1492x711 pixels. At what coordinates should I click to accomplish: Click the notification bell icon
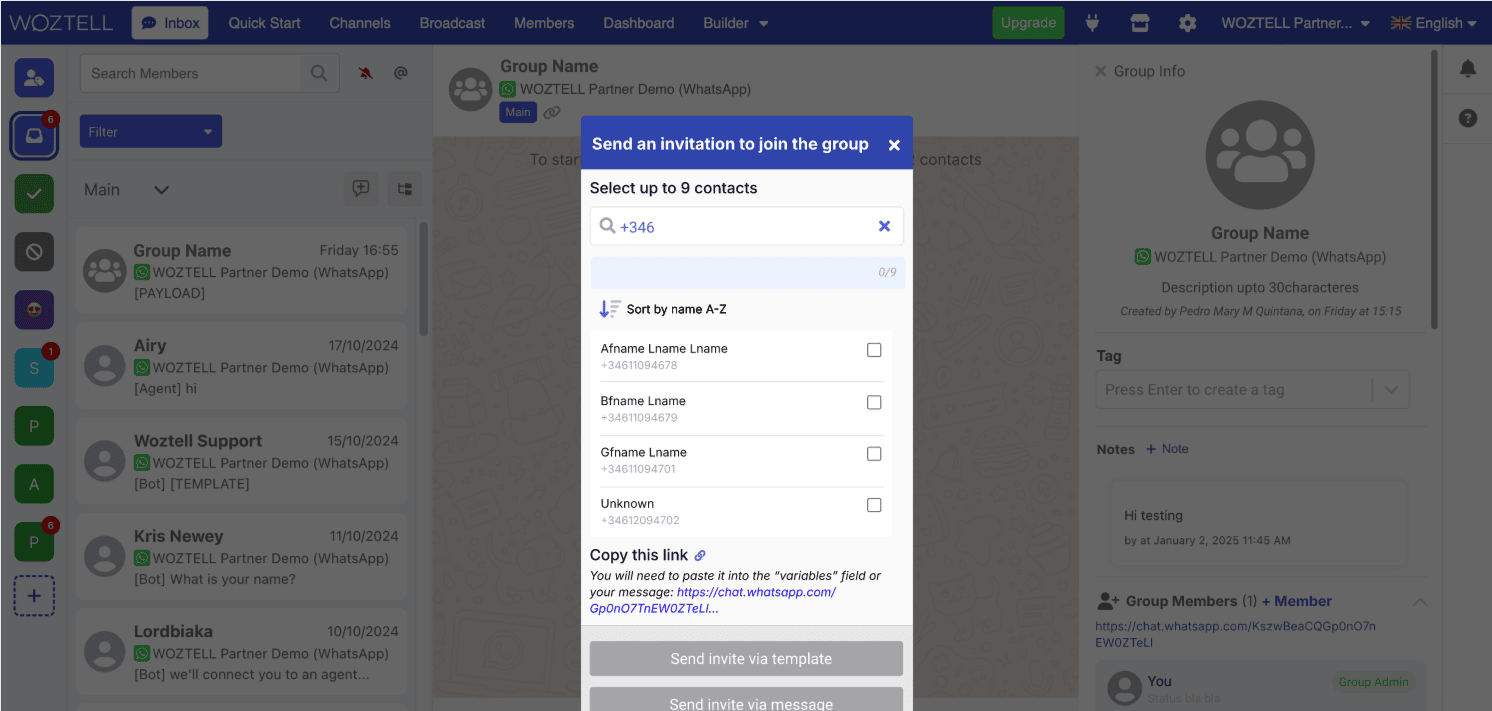pos(1467,69)
